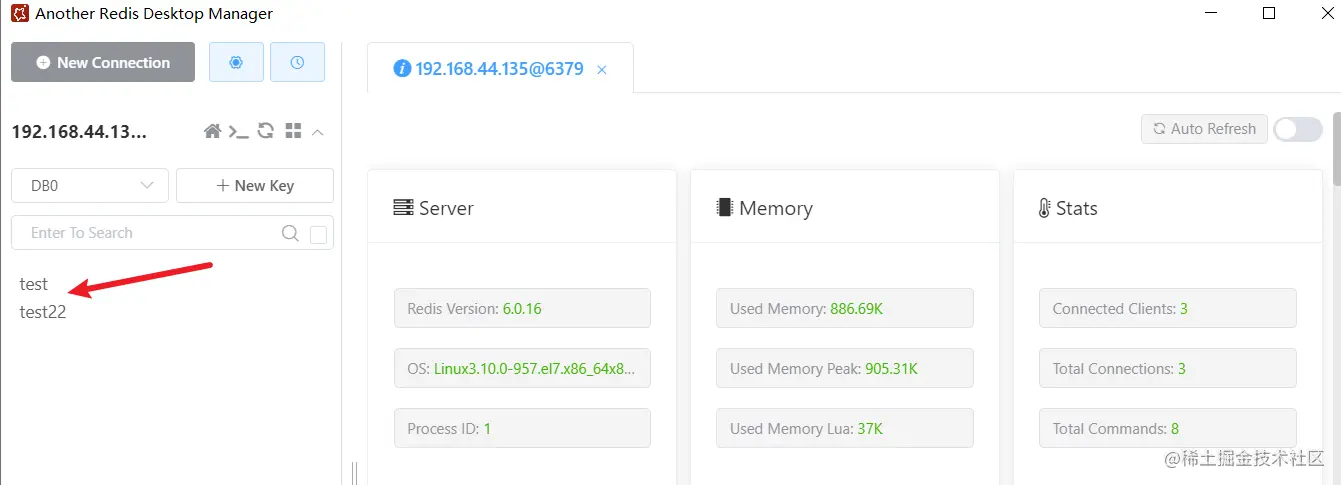
Task: Click the OS: Linux3.10.0 field
Action: pyautogui.click(x=522, y=368)
